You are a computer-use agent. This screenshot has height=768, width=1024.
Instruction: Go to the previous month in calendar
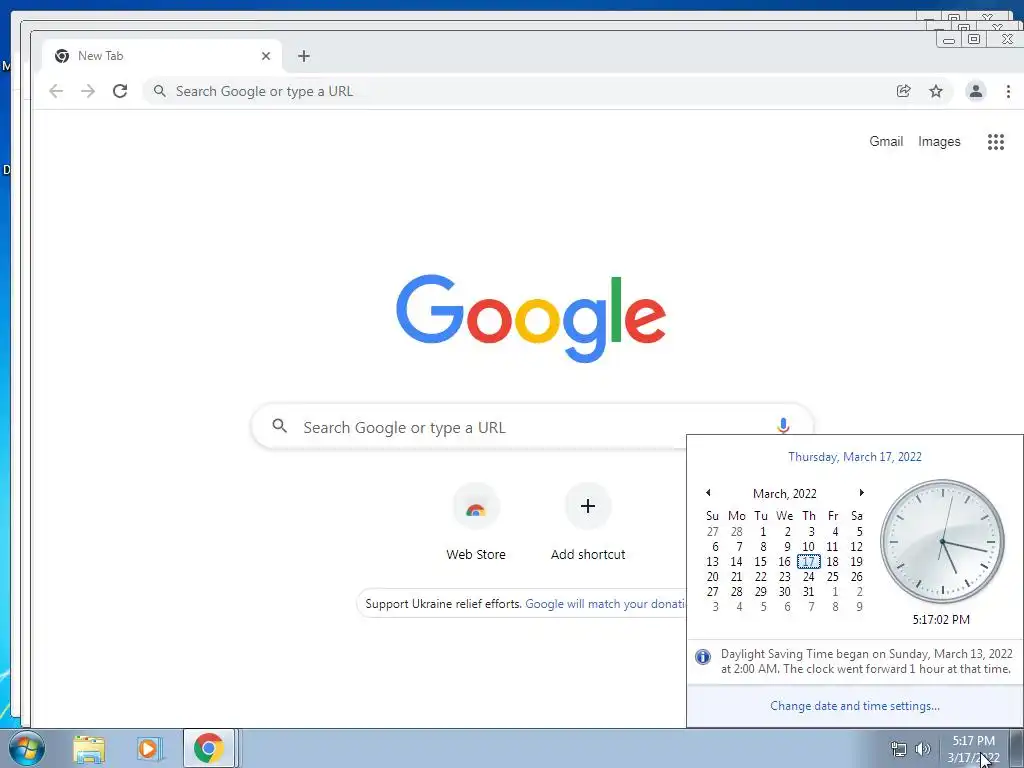709,493
